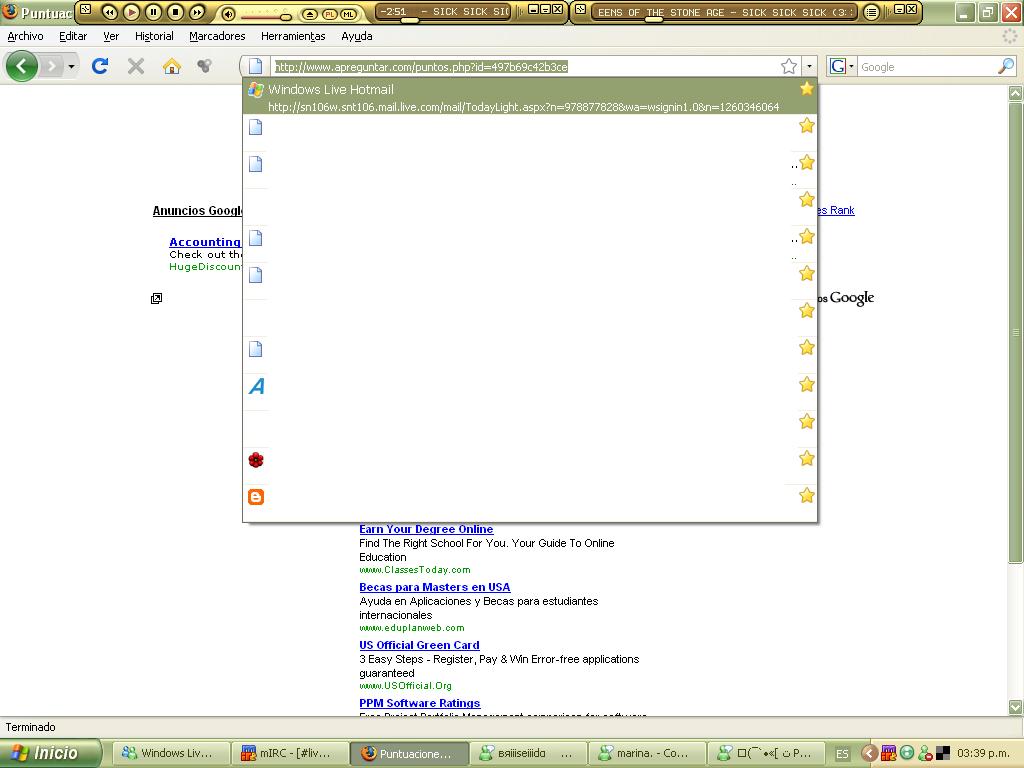
Task: Stop the Winamp track
Action: point(175,12)
